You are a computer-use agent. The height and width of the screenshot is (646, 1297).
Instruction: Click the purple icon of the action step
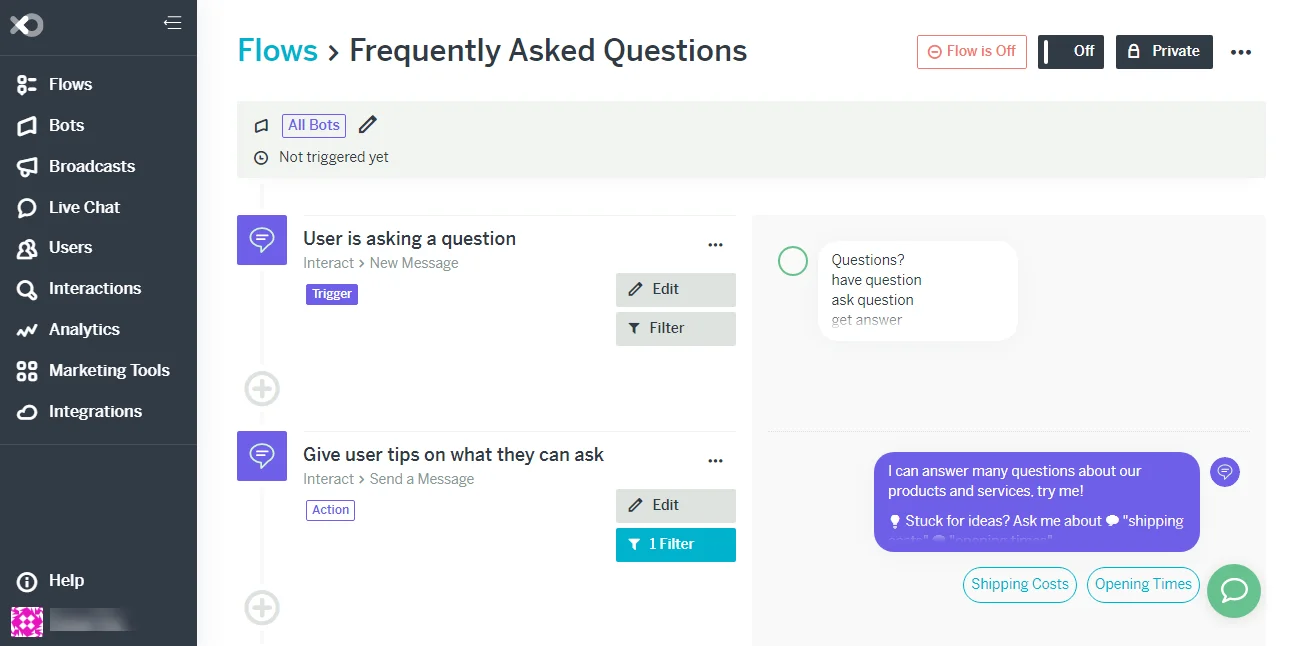pyautogui.click(x=262, y=456)
